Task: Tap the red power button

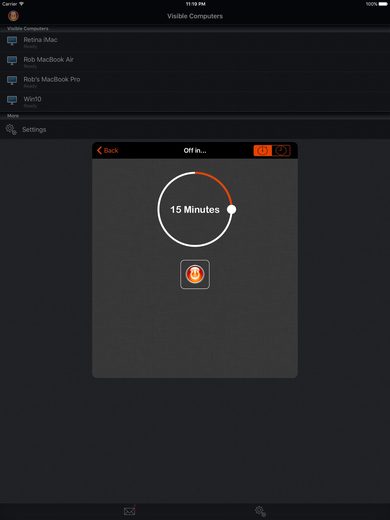Action: click(195, 274)
